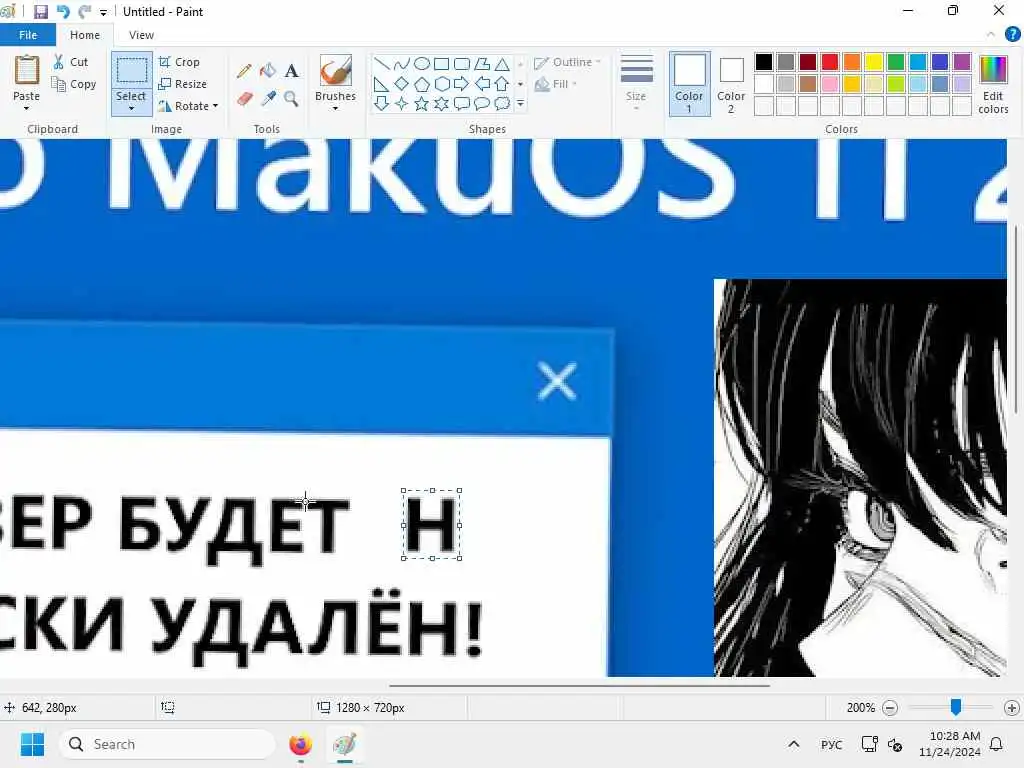Viewport: 1024px width, 768px height.
Task: Open the Brushes tool
Action: point(336,71)
